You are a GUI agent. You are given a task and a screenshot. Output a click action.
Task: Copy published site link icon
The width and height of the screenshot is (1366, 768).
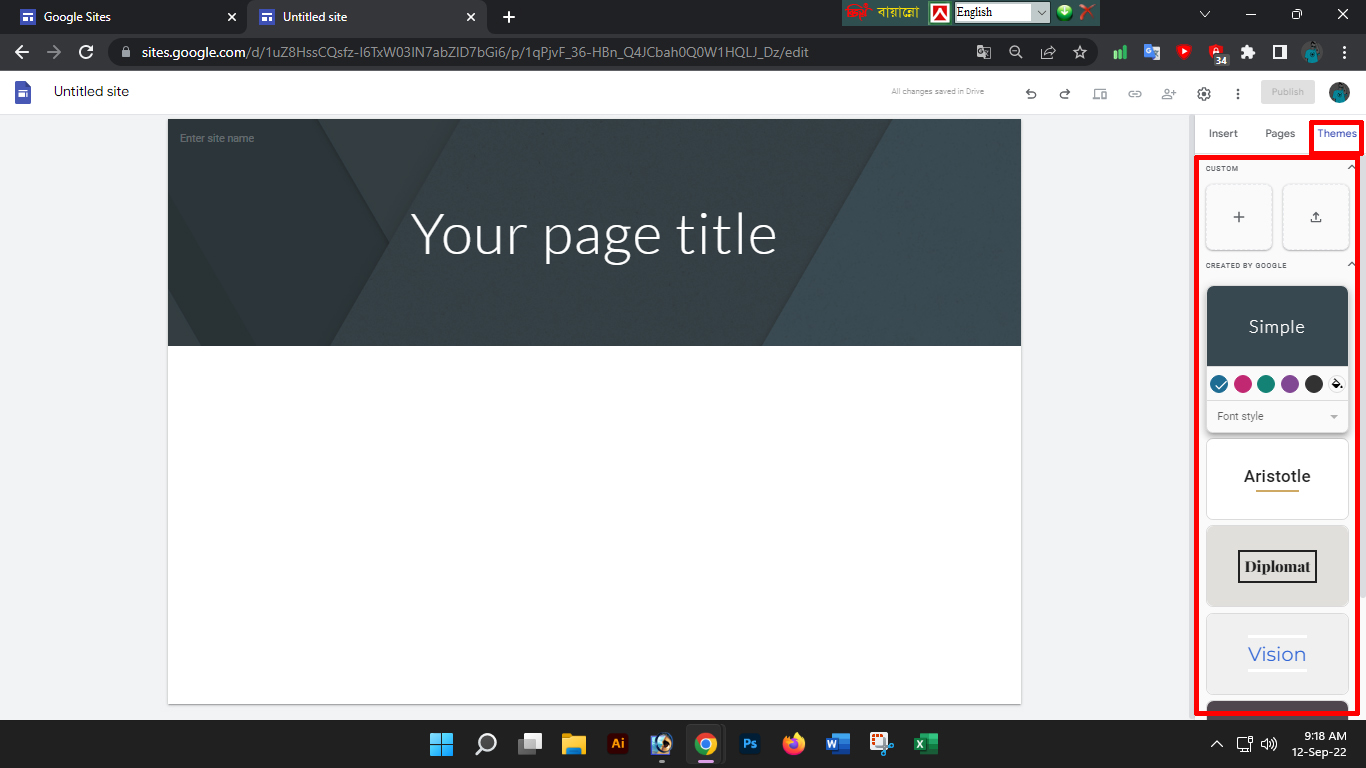[1134, 93]
